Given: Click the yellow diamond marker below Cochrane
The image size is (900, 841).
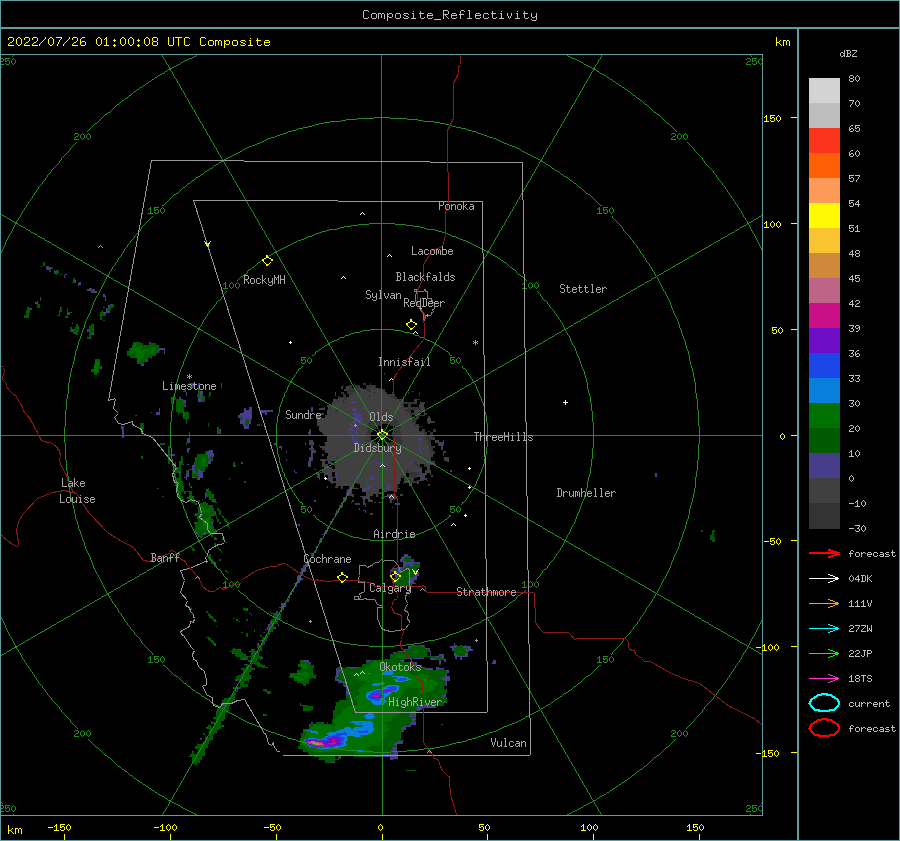Looking at the screenshot, I should (x=343, y=578).
